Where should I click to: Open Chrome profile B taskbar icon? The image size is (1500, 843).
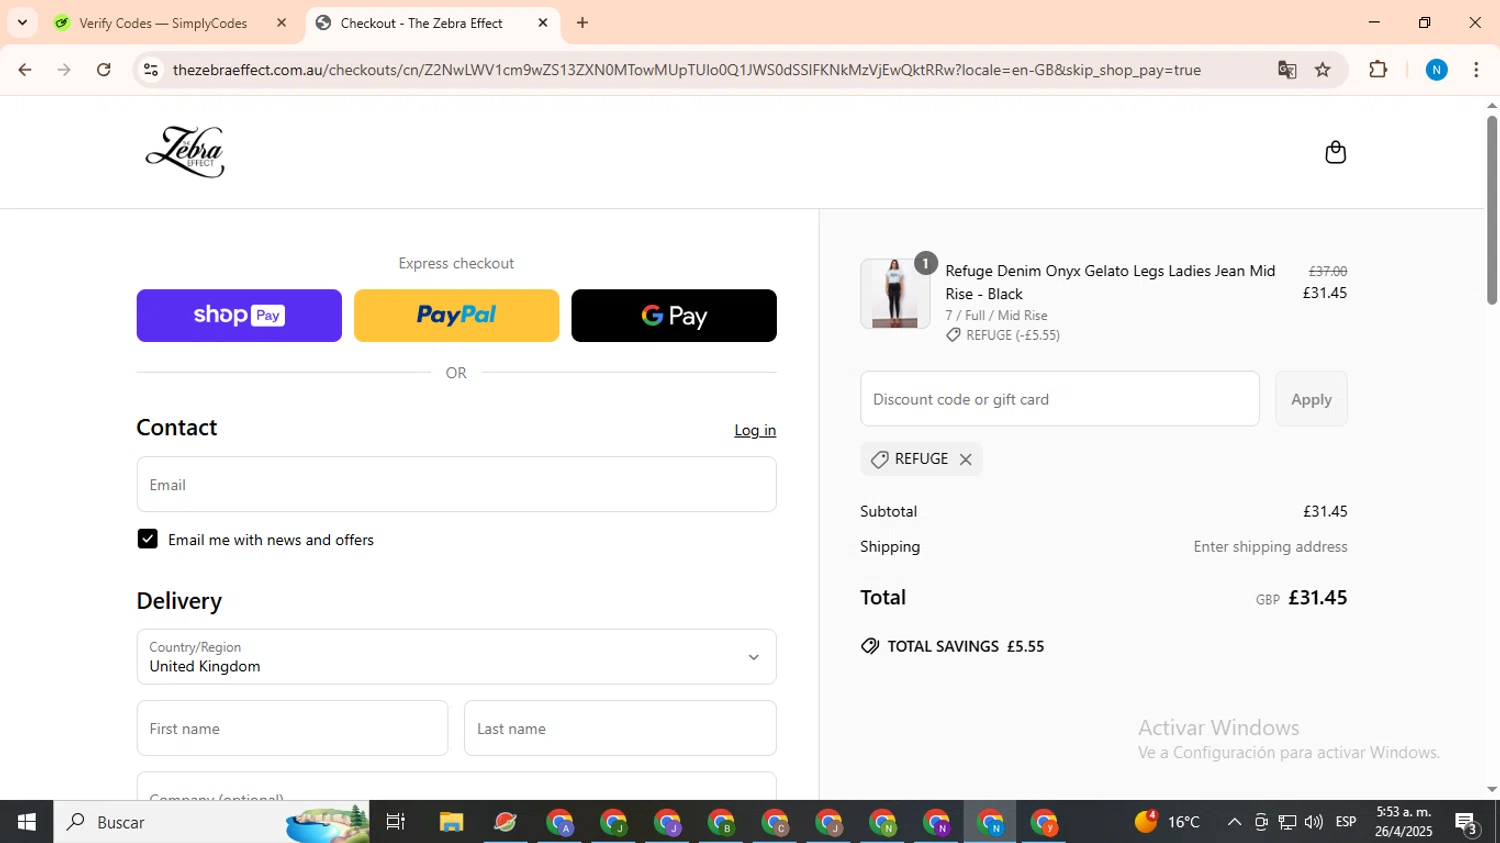pos(721,822)
